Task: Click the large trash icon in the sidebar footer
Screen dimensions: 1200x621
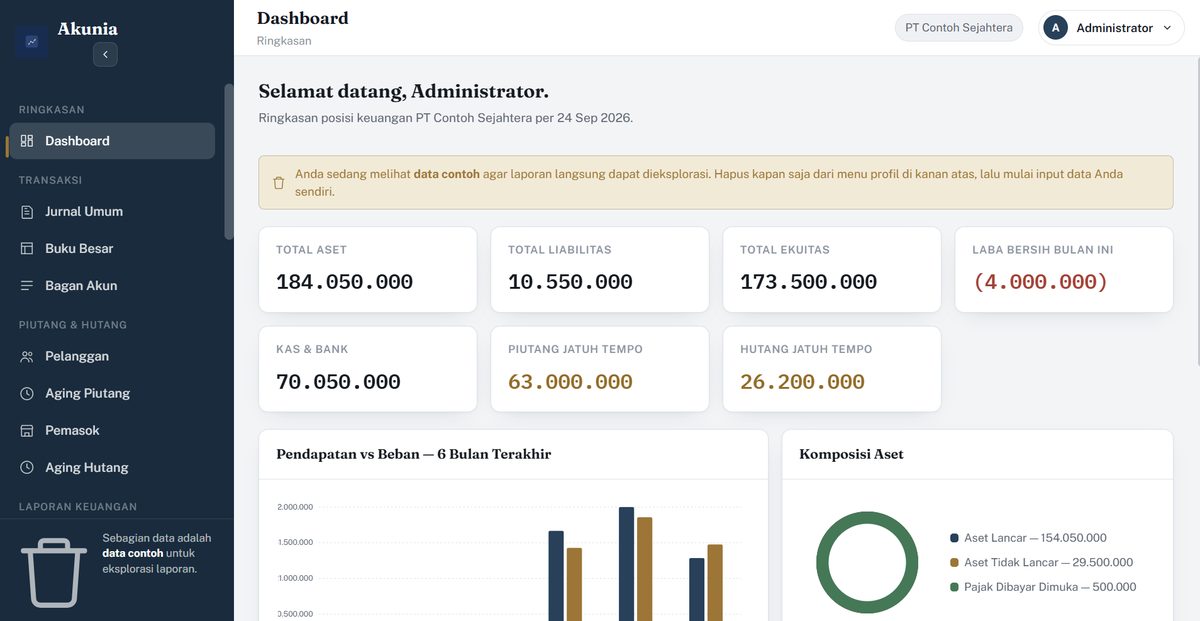Action: pyautogui.click(x=54, y=572)
